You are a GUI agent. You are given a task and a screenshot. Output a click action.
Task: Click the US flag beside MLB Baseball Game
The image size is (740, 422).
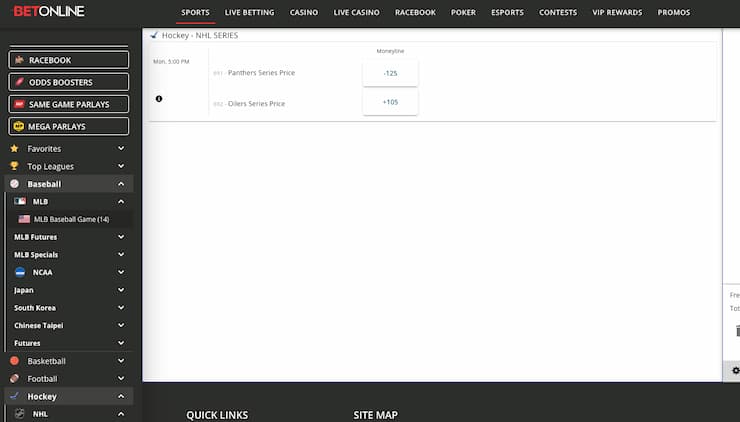point(24,219)
